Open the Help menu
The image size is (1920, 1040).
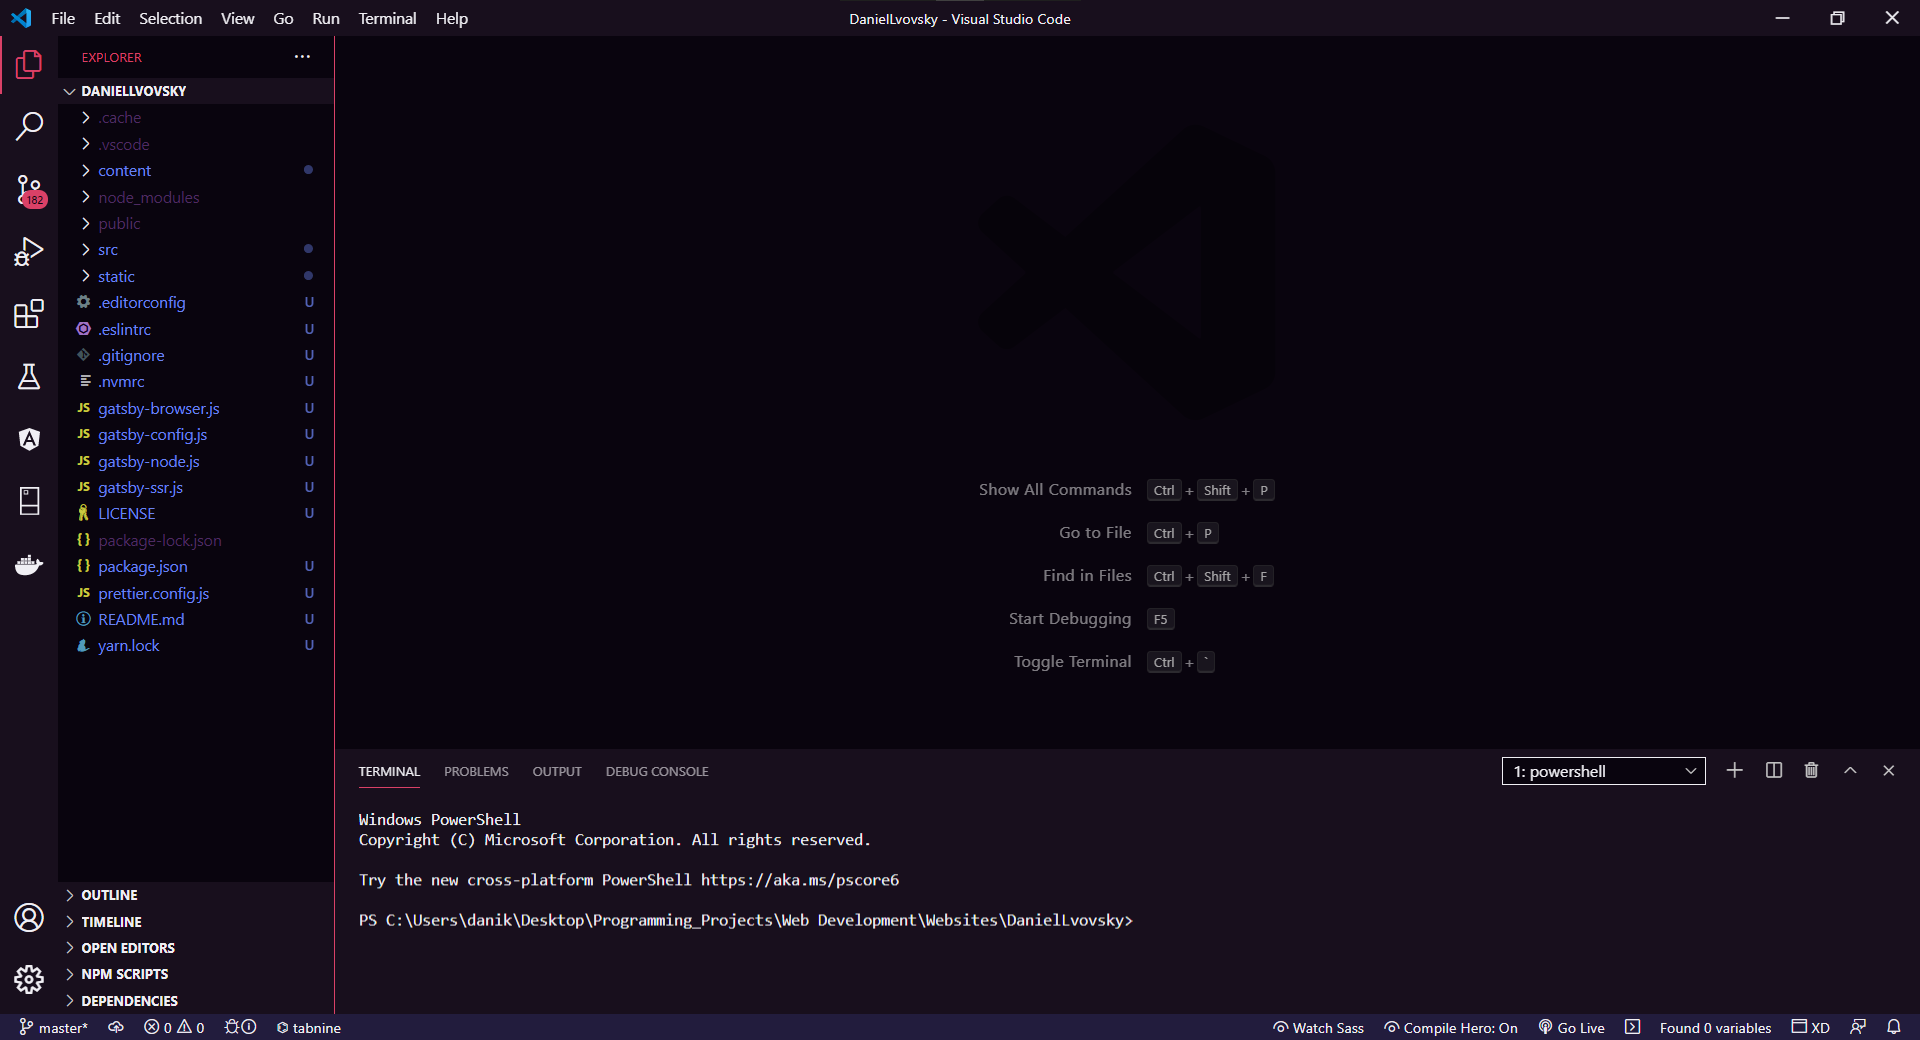pos(451,18)
